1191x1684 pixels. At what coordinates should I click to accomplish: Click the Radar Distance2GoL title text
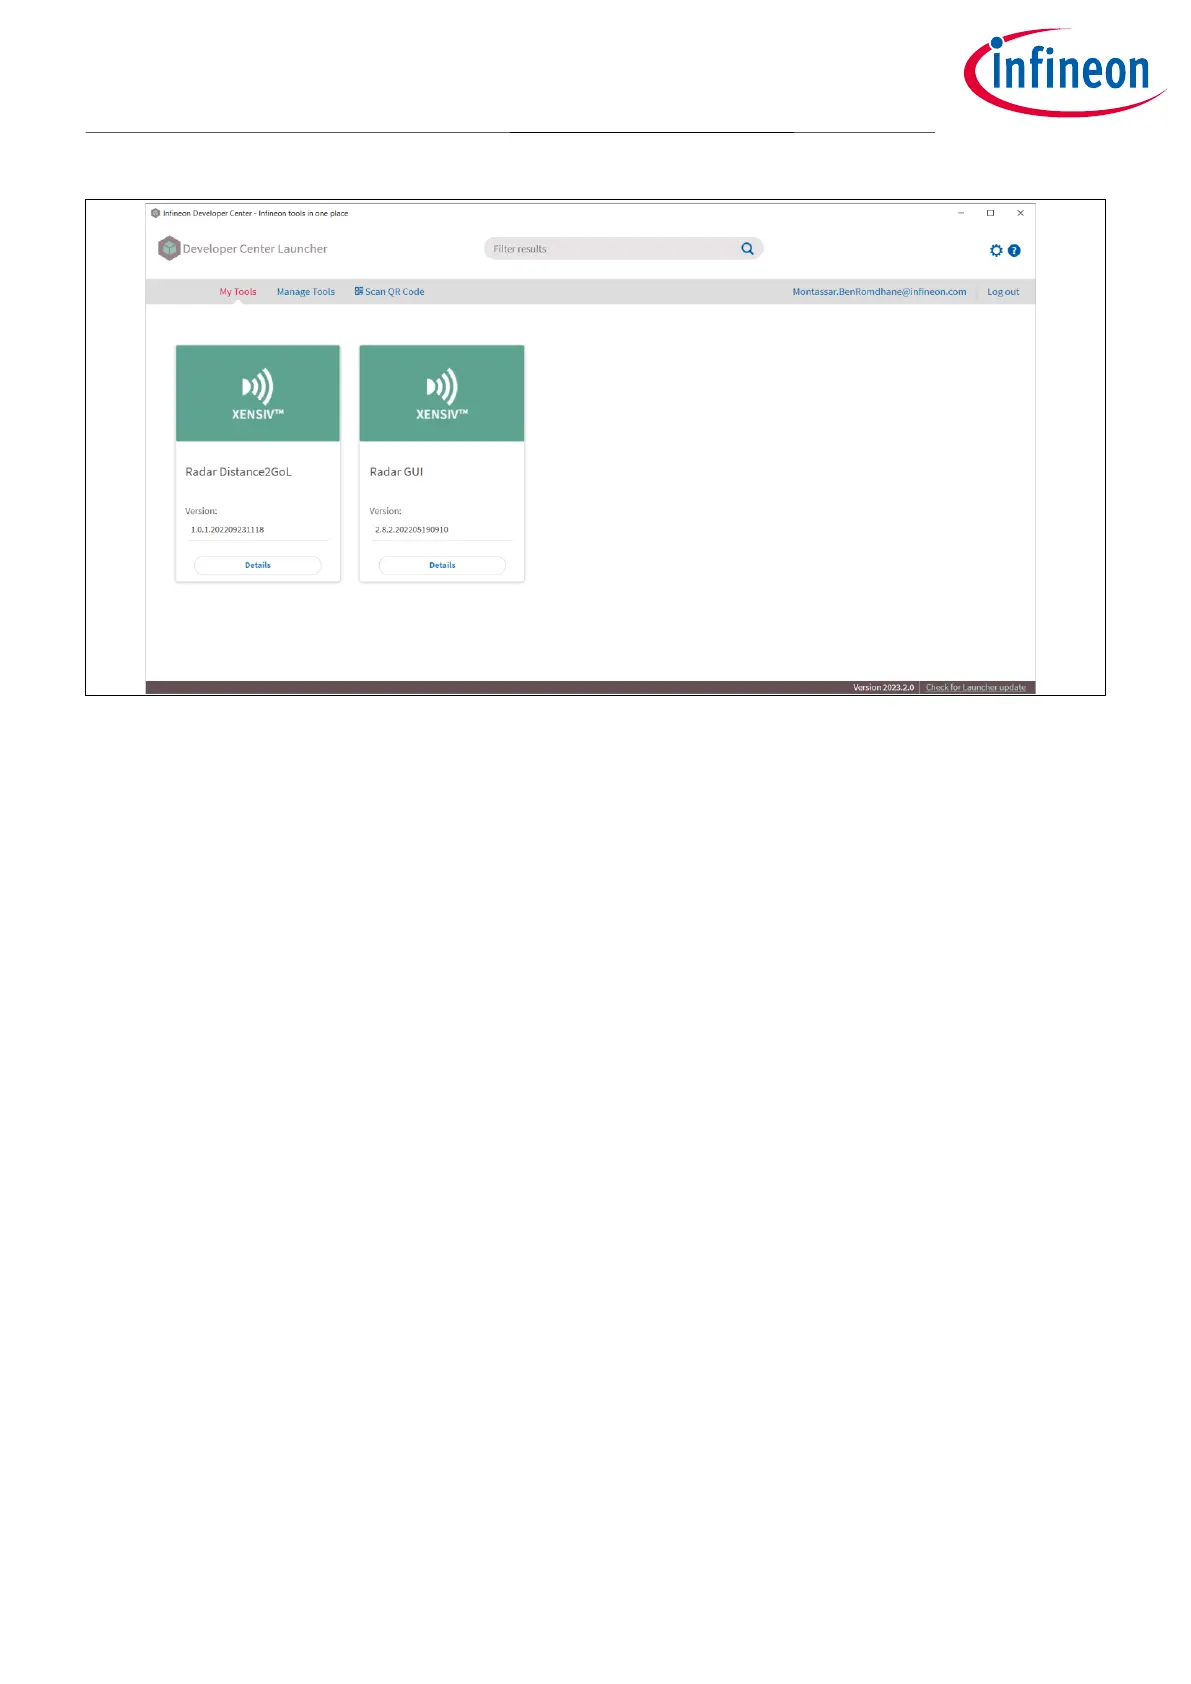tap(239, 472)
